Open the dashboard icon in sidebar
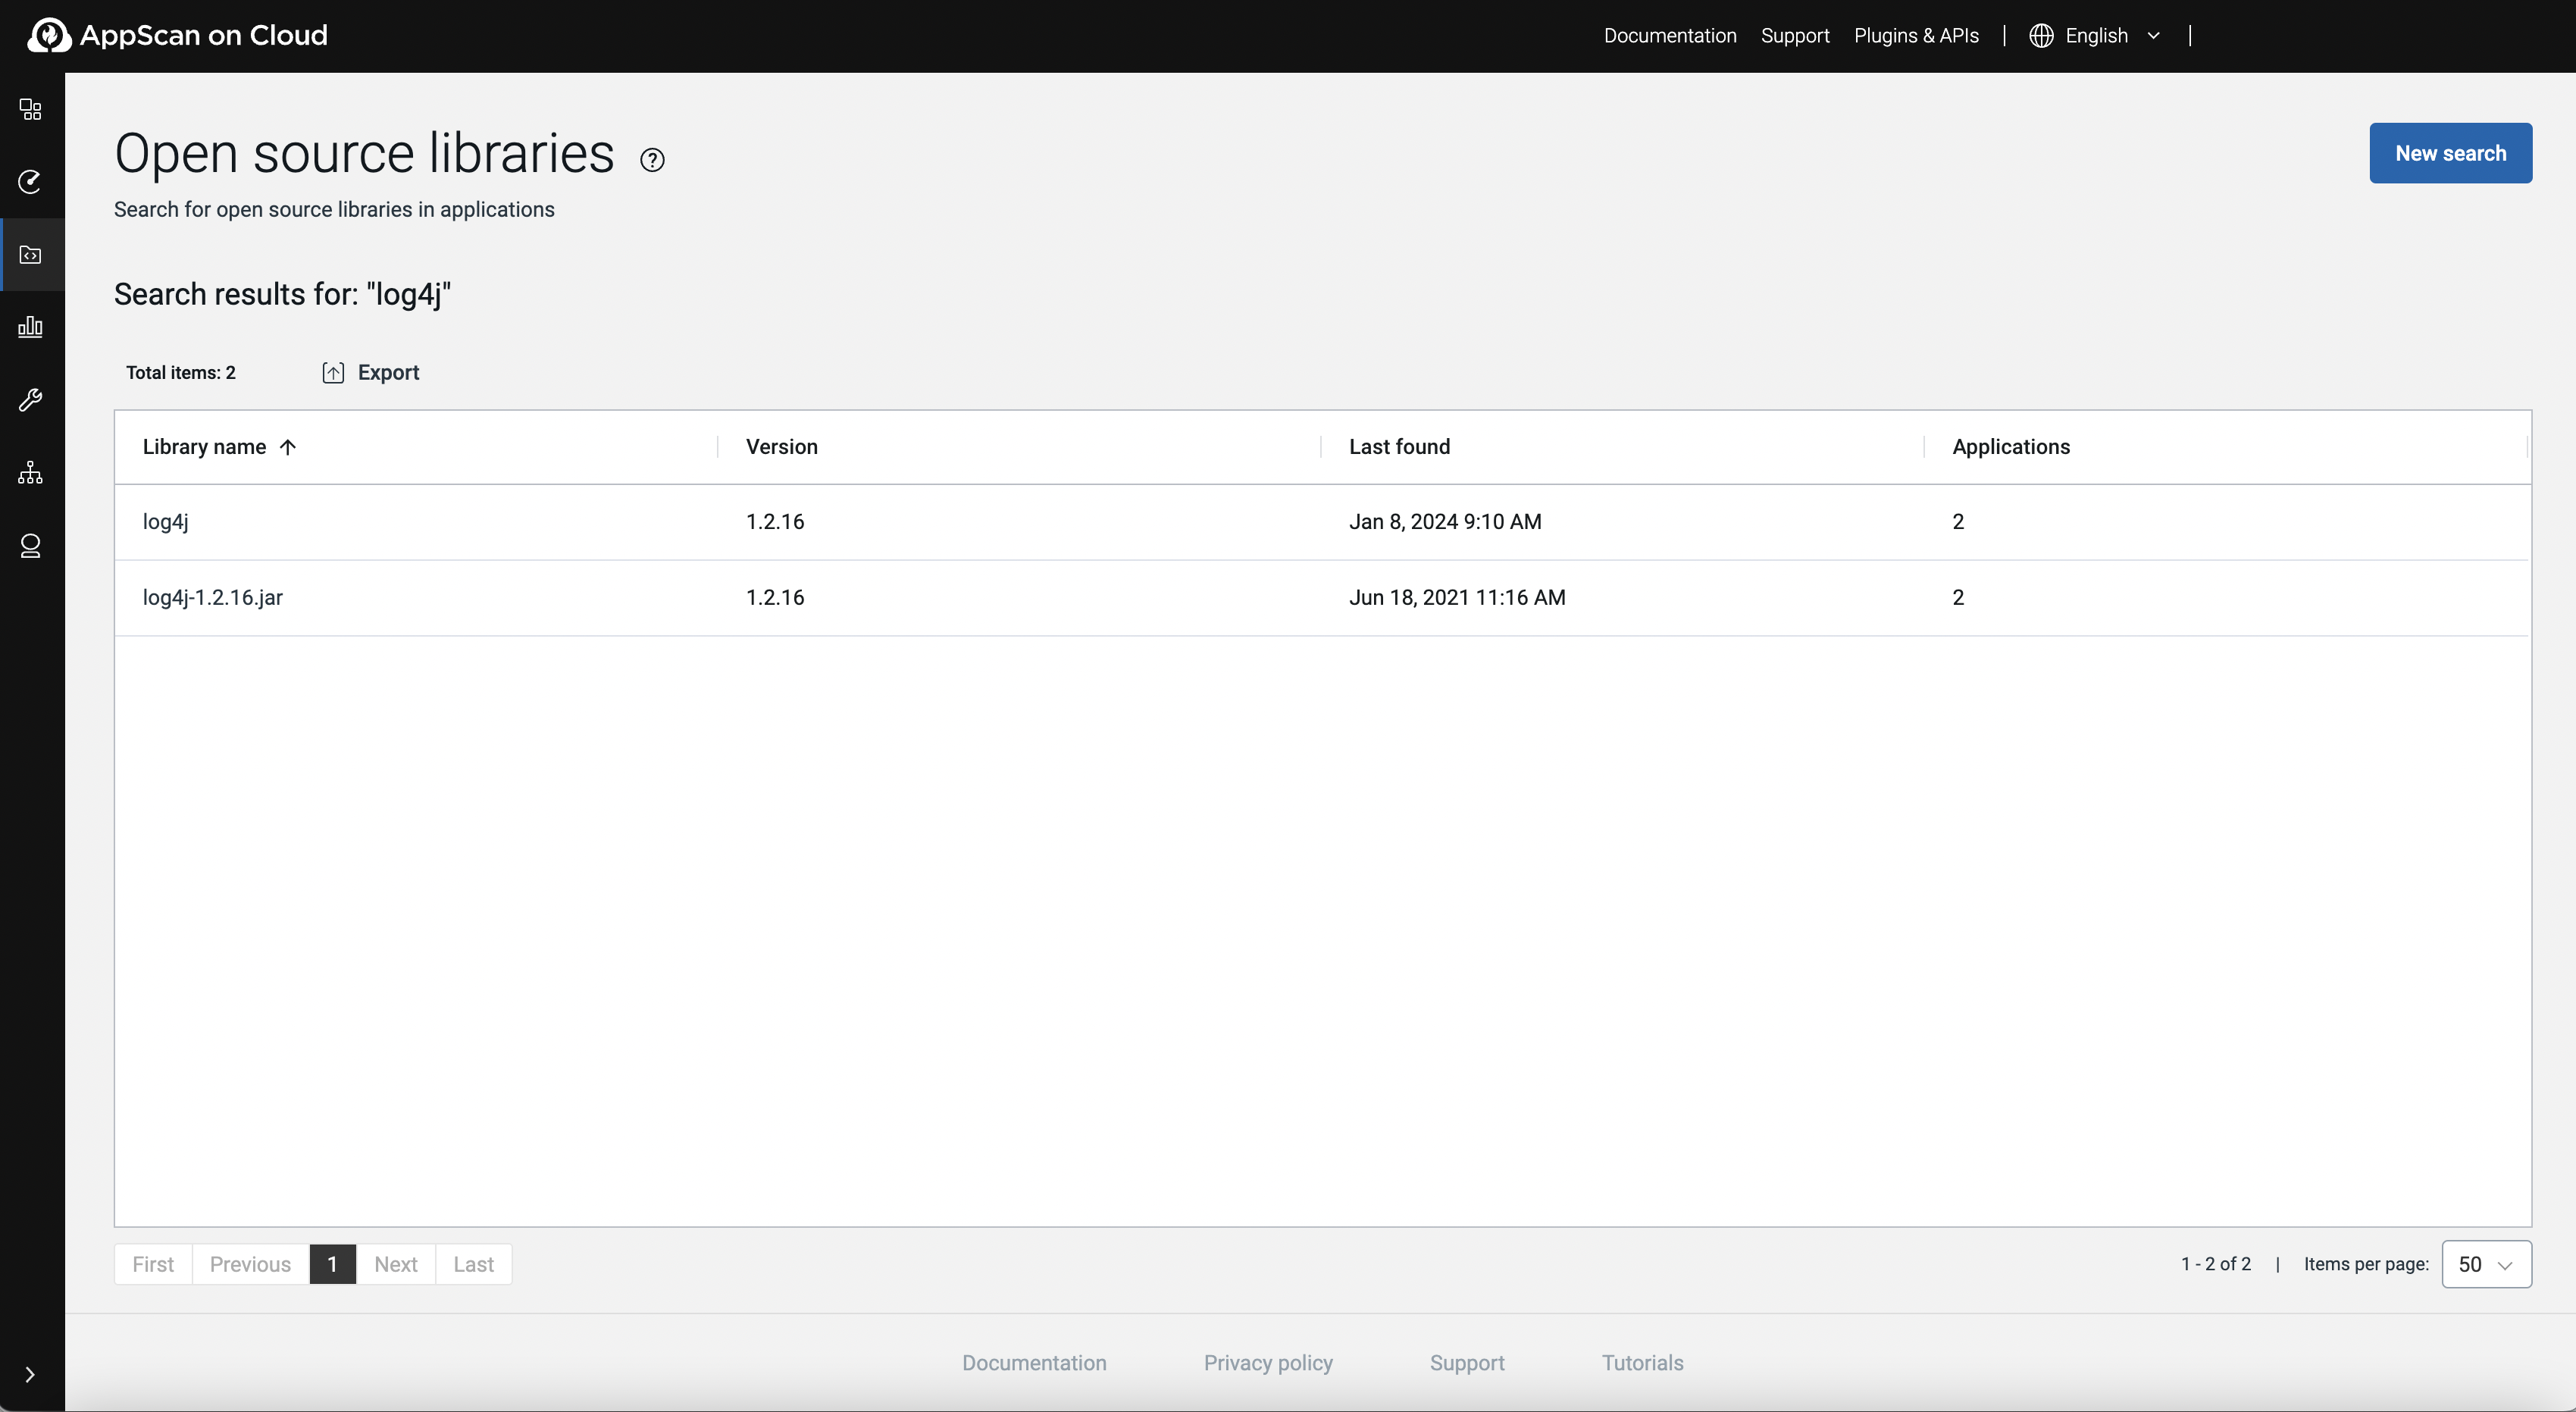 click(x=31, y=109)
